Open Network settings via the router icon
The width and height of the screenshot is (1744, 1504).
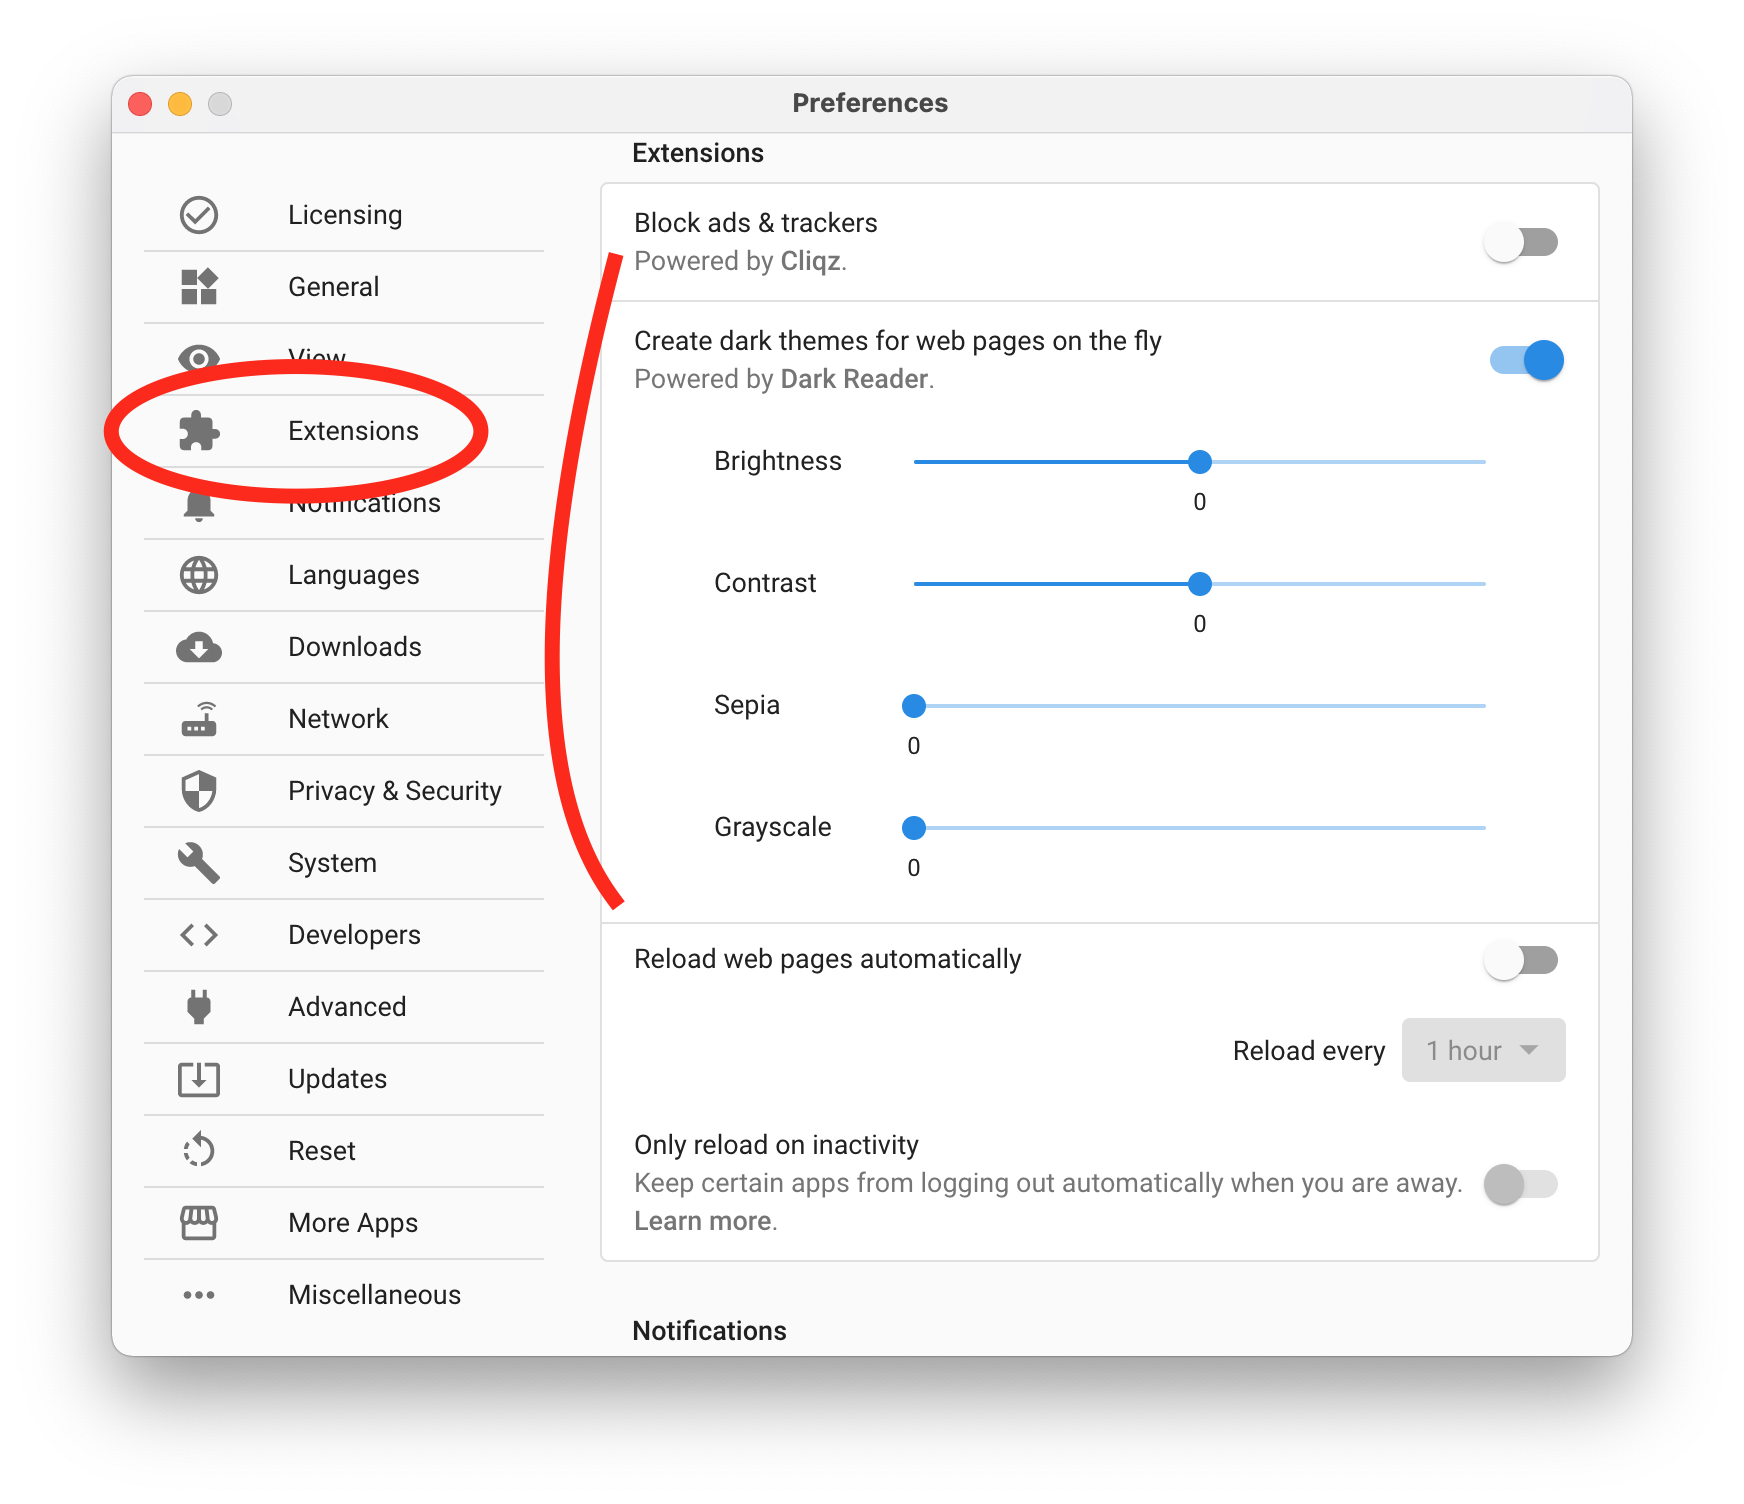[x=199, y=719]
